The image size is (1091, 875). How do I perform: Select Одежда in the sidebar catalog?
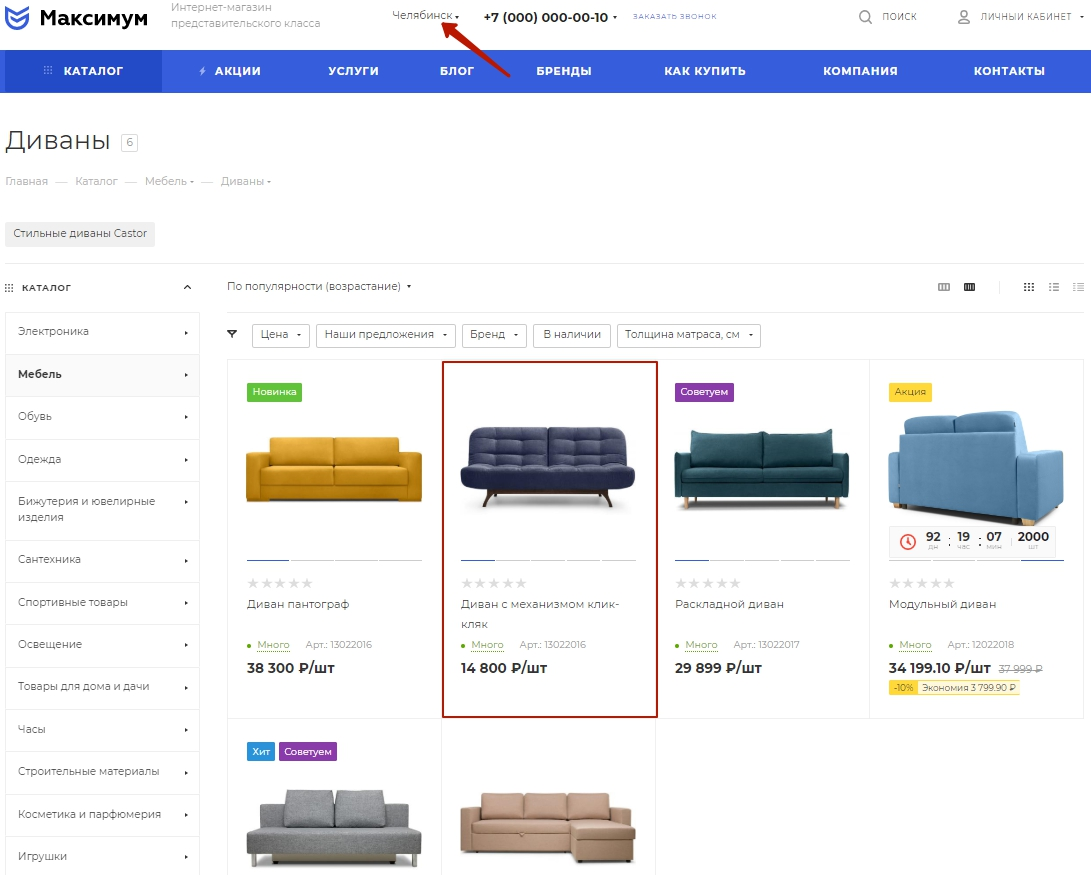pos(102,460)
